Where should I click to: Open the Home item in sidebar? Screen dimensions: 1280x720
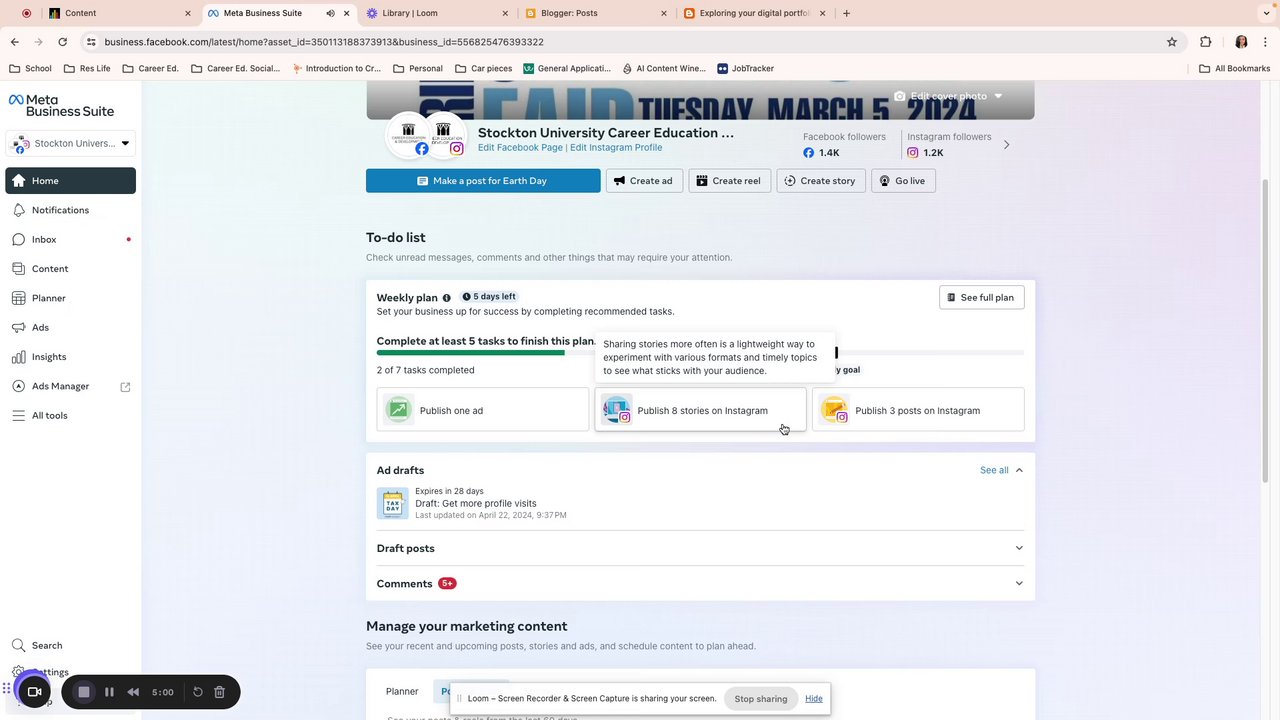70,181
